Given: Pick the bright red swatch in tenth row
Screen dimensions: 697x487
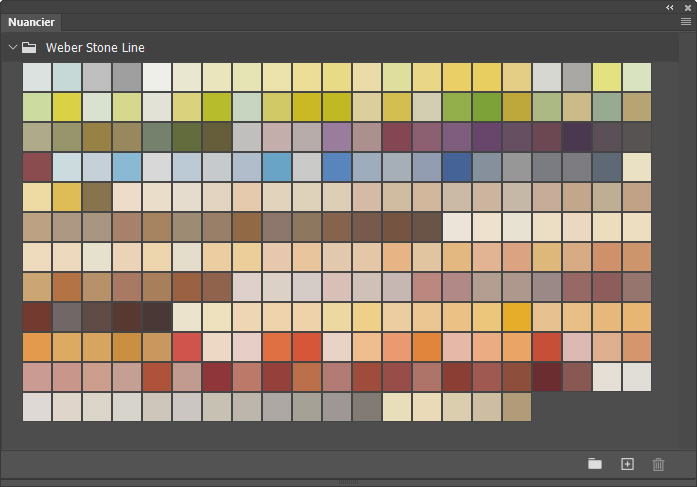Looking at the screenshot, I should point(187,347).
